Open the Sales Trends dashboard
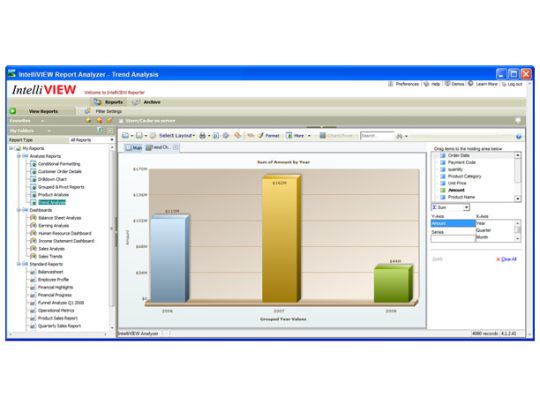The height and width of the screenshot is (405, 540). pos(50,256)
